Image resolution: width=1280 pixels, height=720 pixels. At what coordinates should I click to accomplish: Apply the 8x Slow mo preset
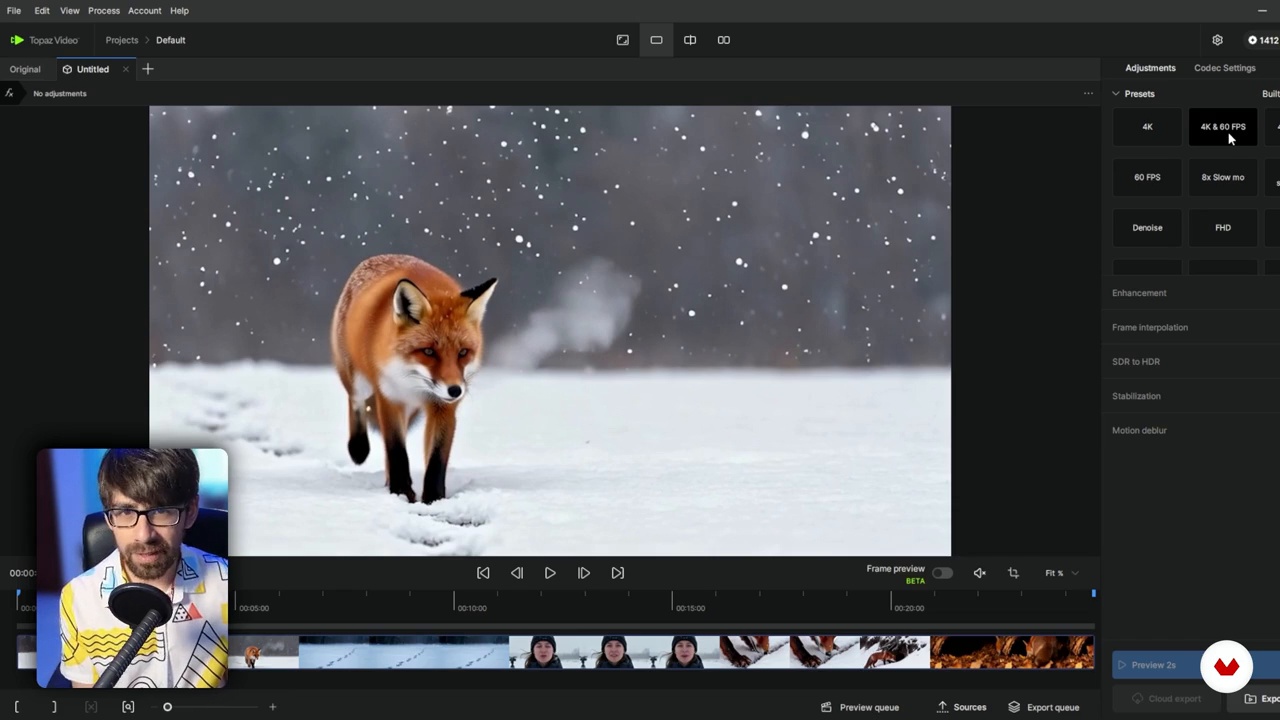pyautogui.click(x=1222, y=177)
